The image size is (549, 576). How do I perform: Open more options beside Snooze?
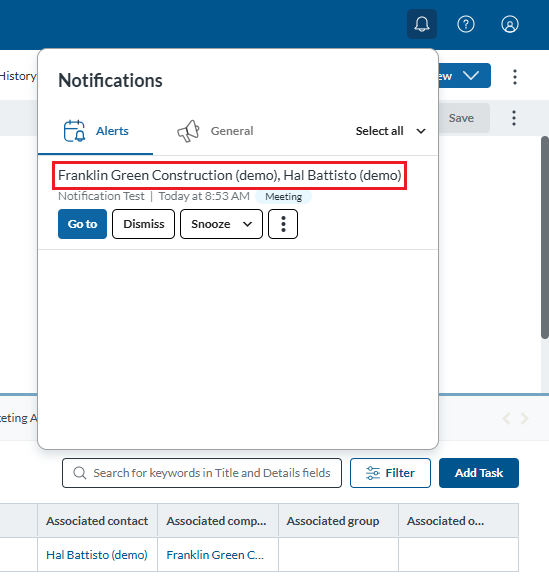coord(283,224)
